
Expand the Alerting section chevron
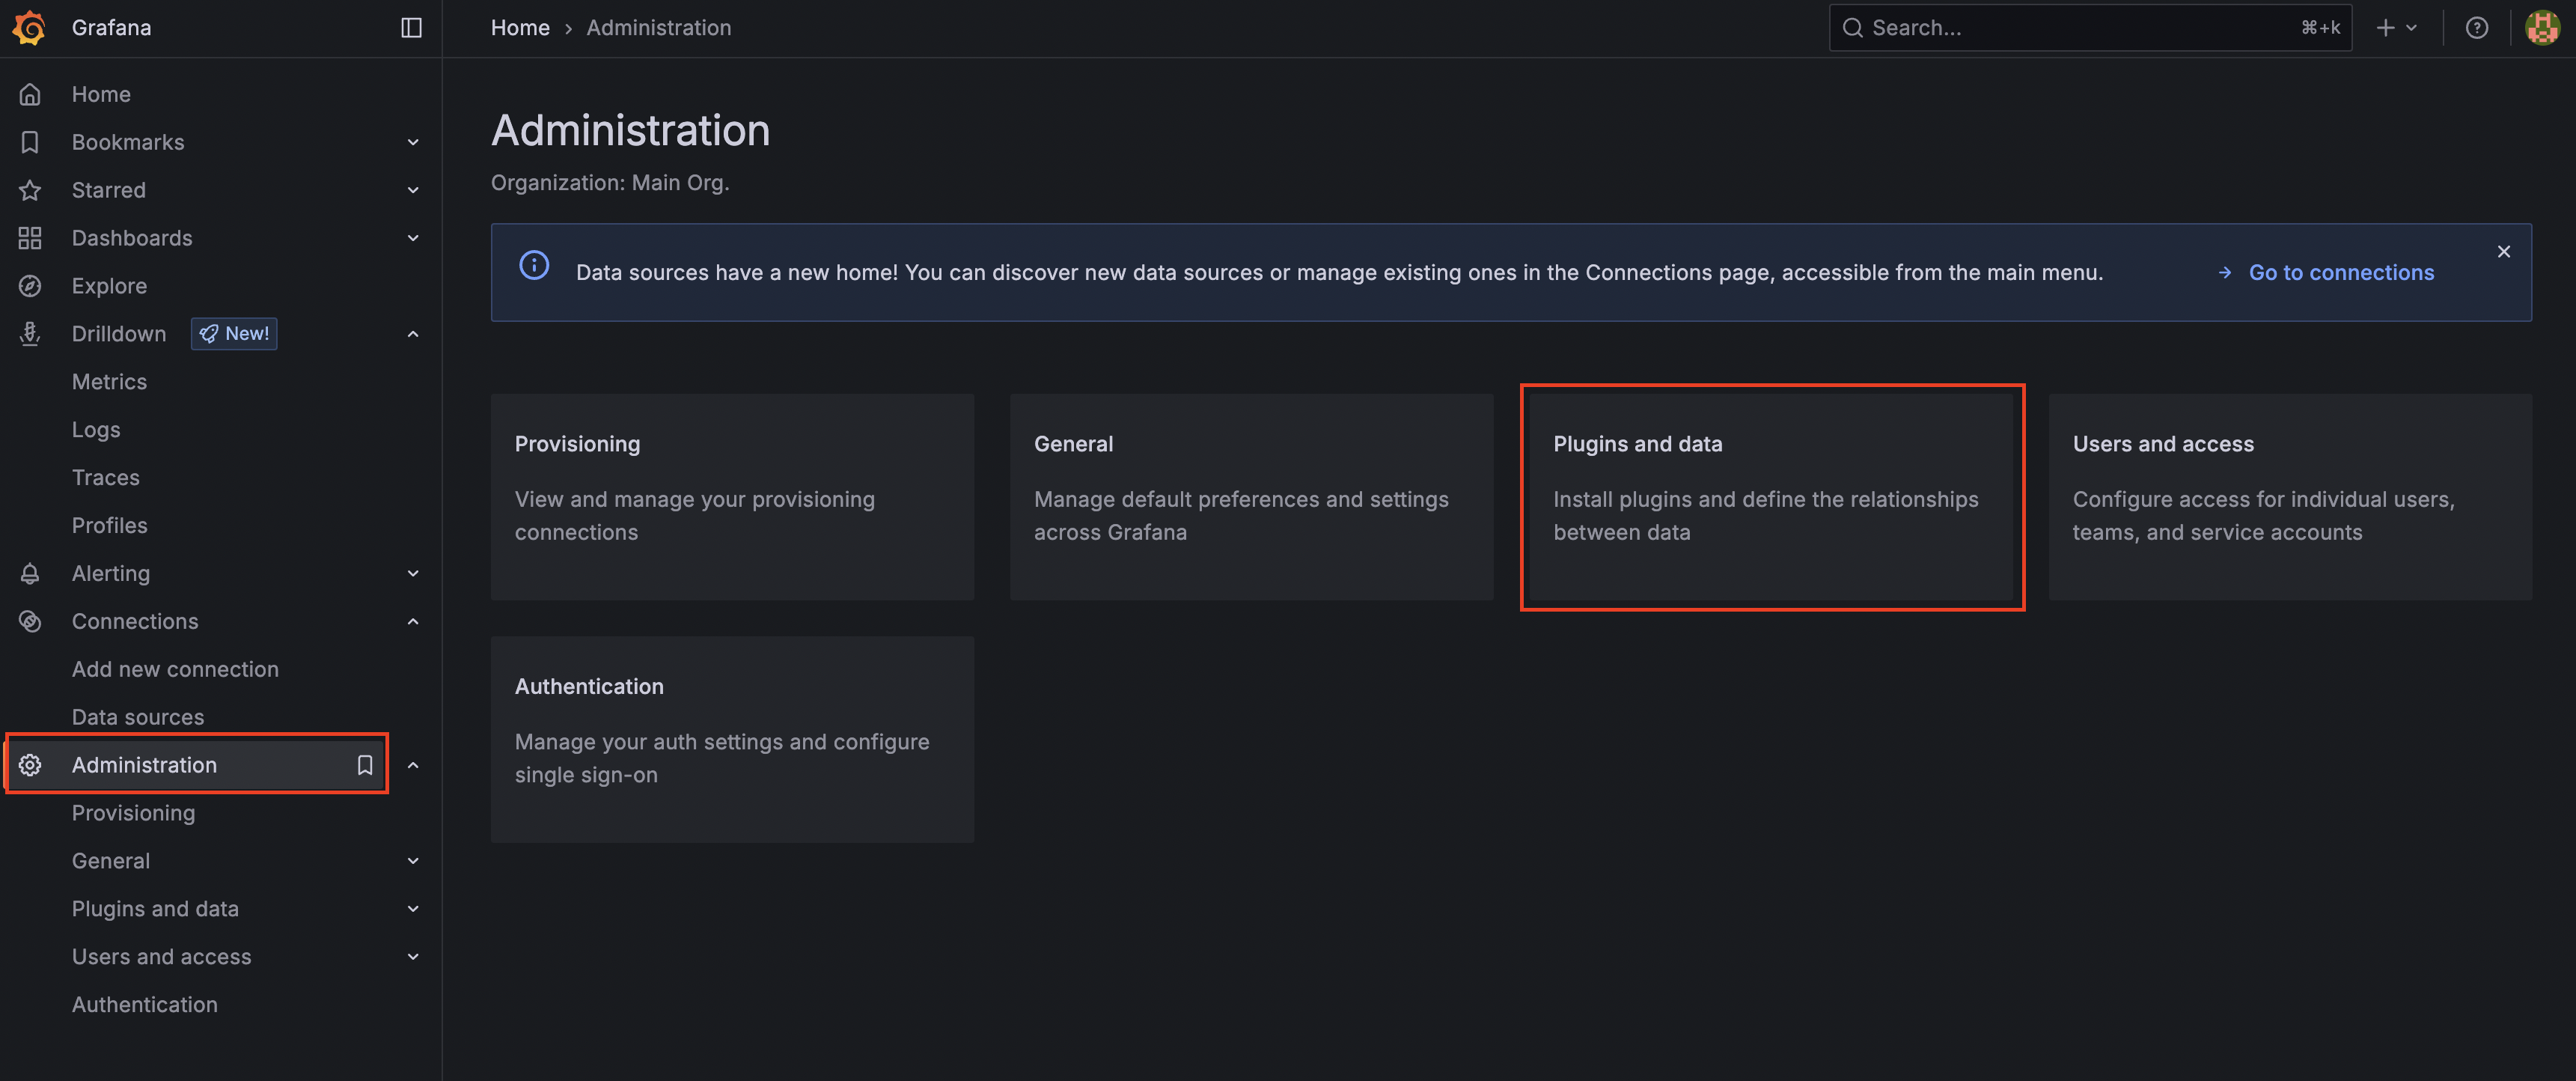click(413, 573)
